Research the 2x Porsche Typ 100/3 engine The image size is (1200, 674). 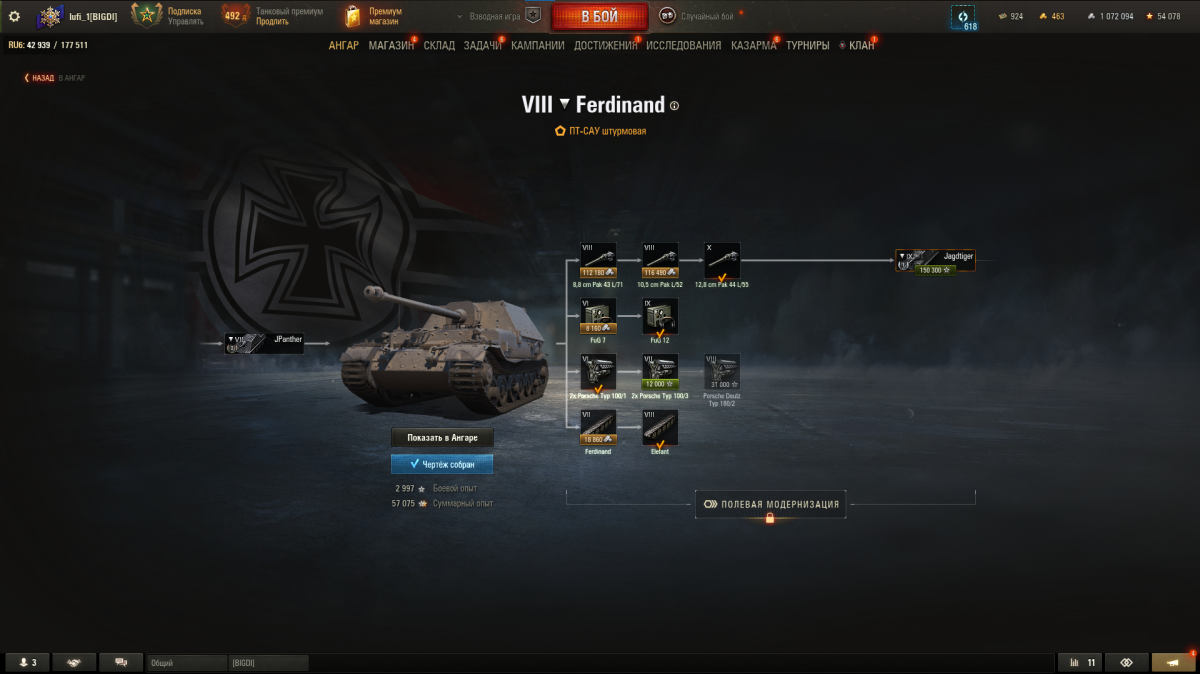(x=660, y=372)
